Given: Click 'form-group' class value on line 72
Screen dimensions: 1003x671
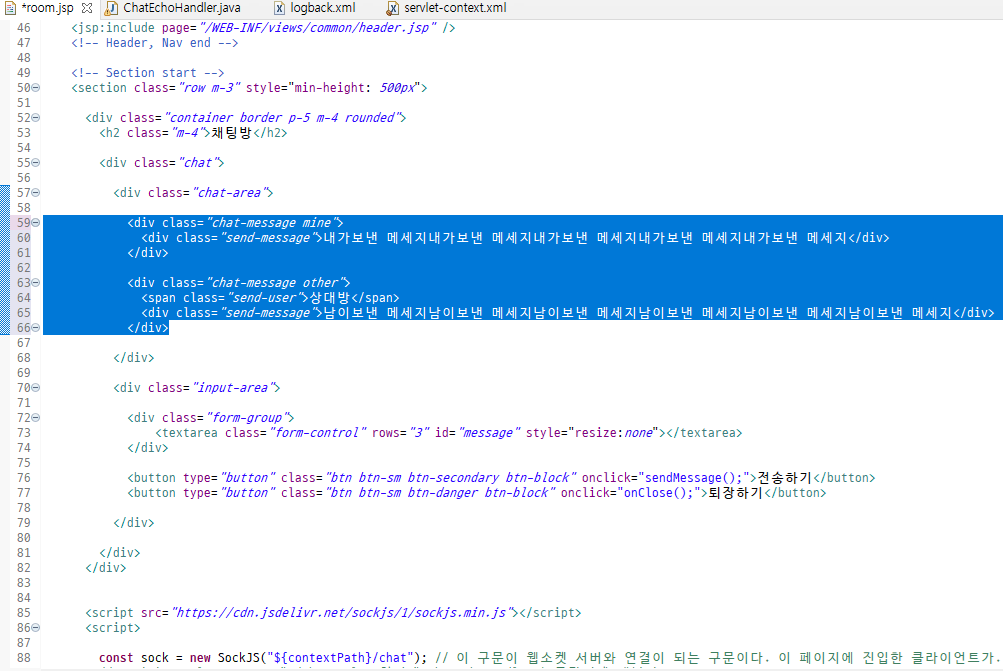Looking at the screenshot, I should [247, 418].
